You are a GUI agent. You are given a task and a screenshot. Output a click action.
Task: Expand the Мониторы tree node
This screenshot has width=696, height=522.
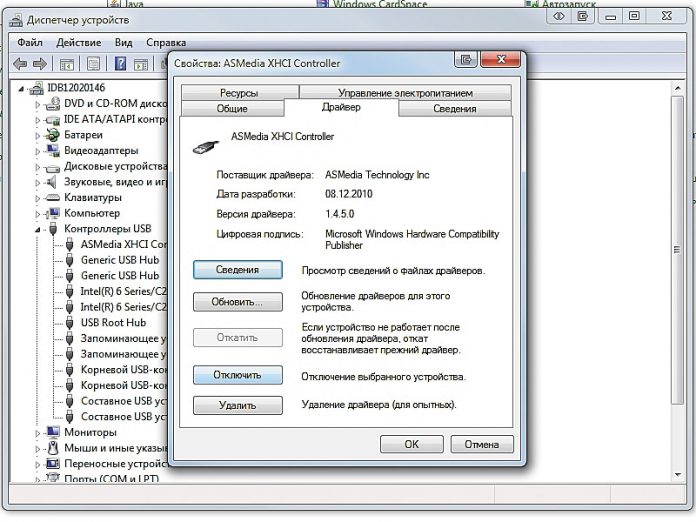39,432
